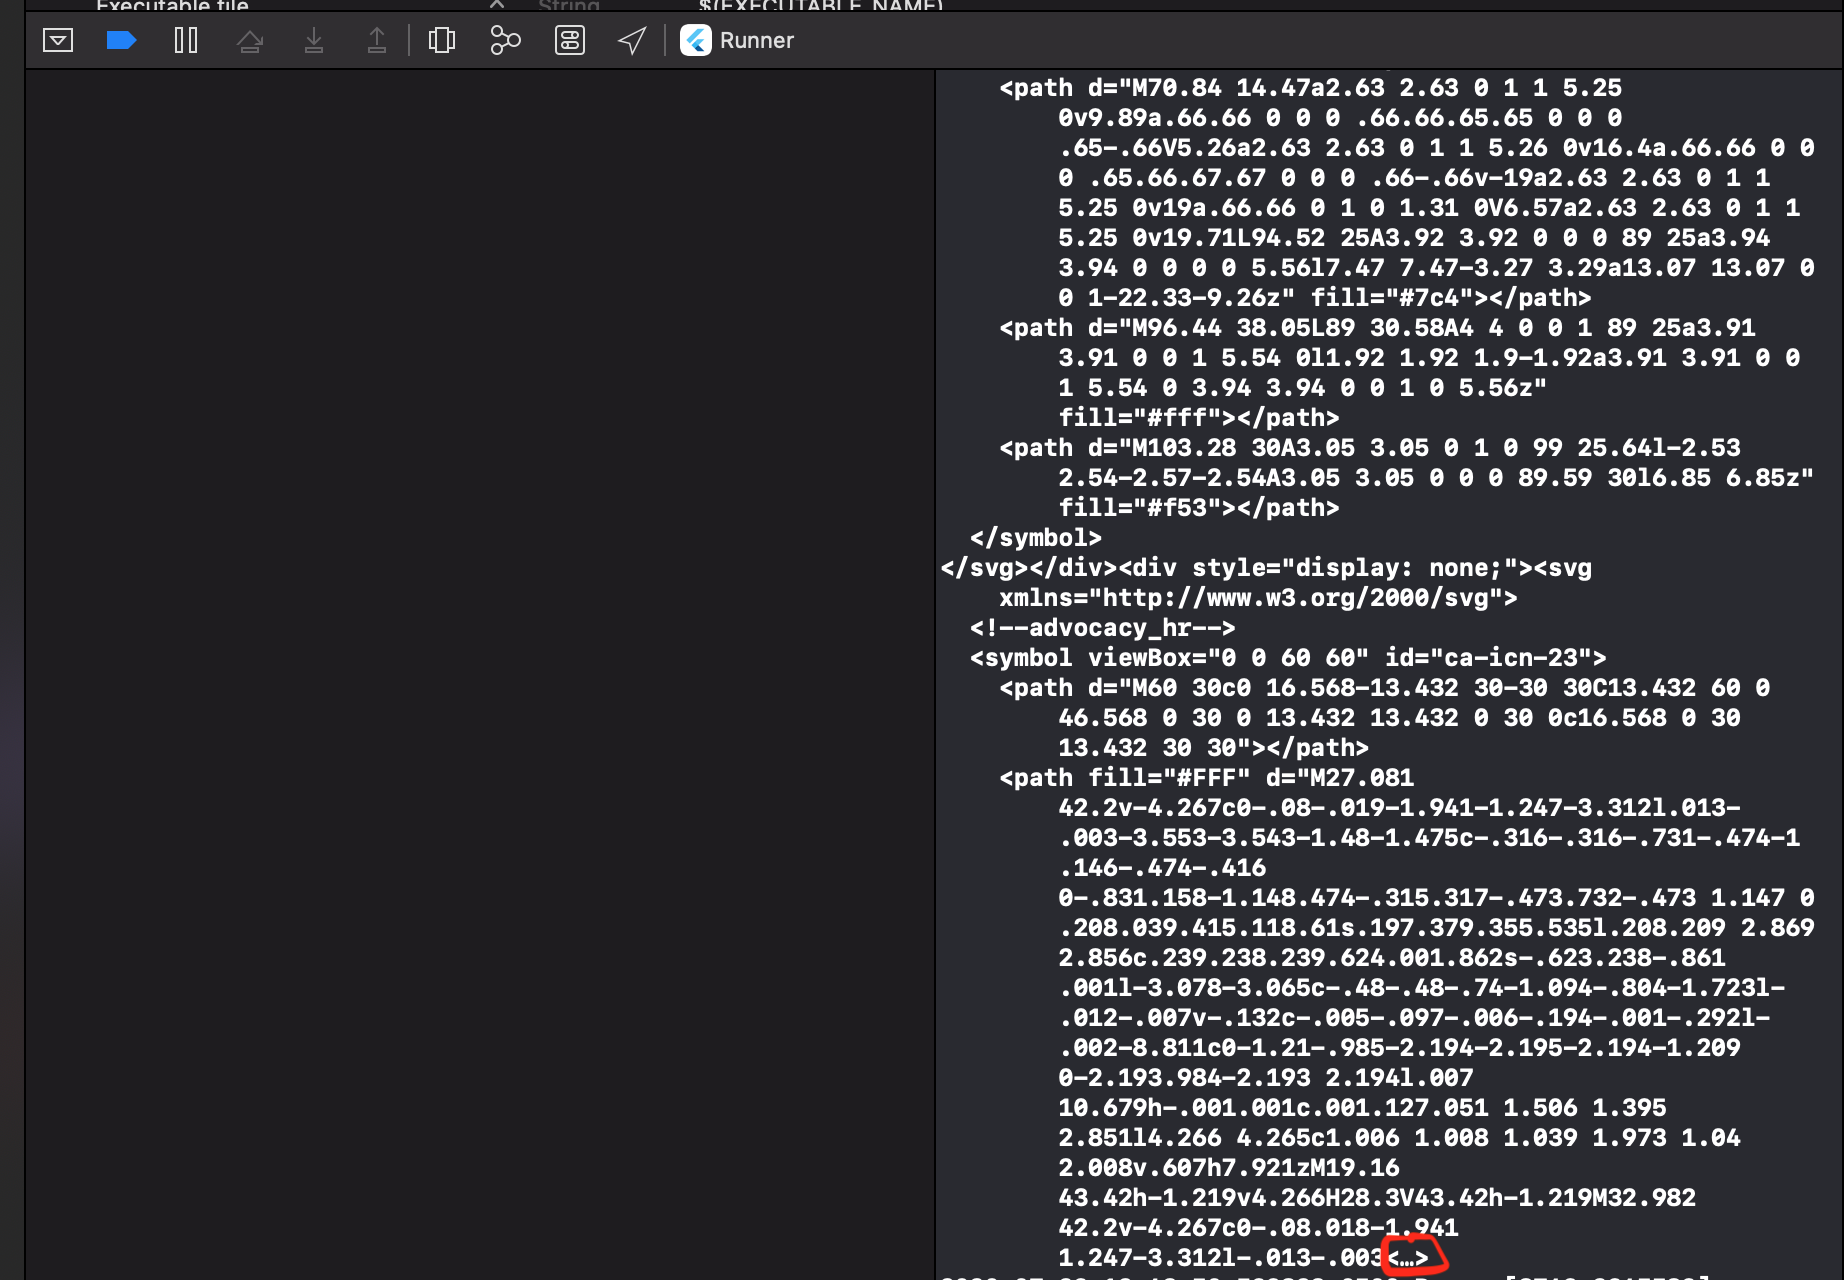This screenshot has height=1280, width=1844.
Task: Hide the debug area
Action: [58, 40]
